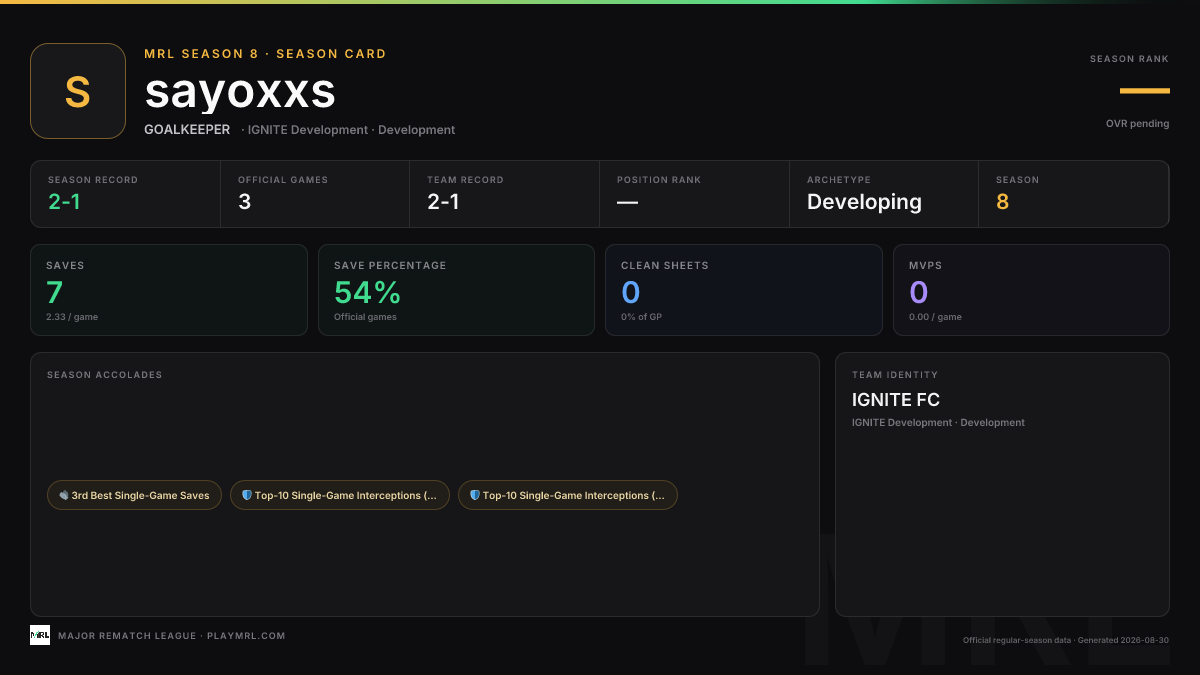Click the TEAM IDENTITY heading
1200x675 pixels.
895,375
